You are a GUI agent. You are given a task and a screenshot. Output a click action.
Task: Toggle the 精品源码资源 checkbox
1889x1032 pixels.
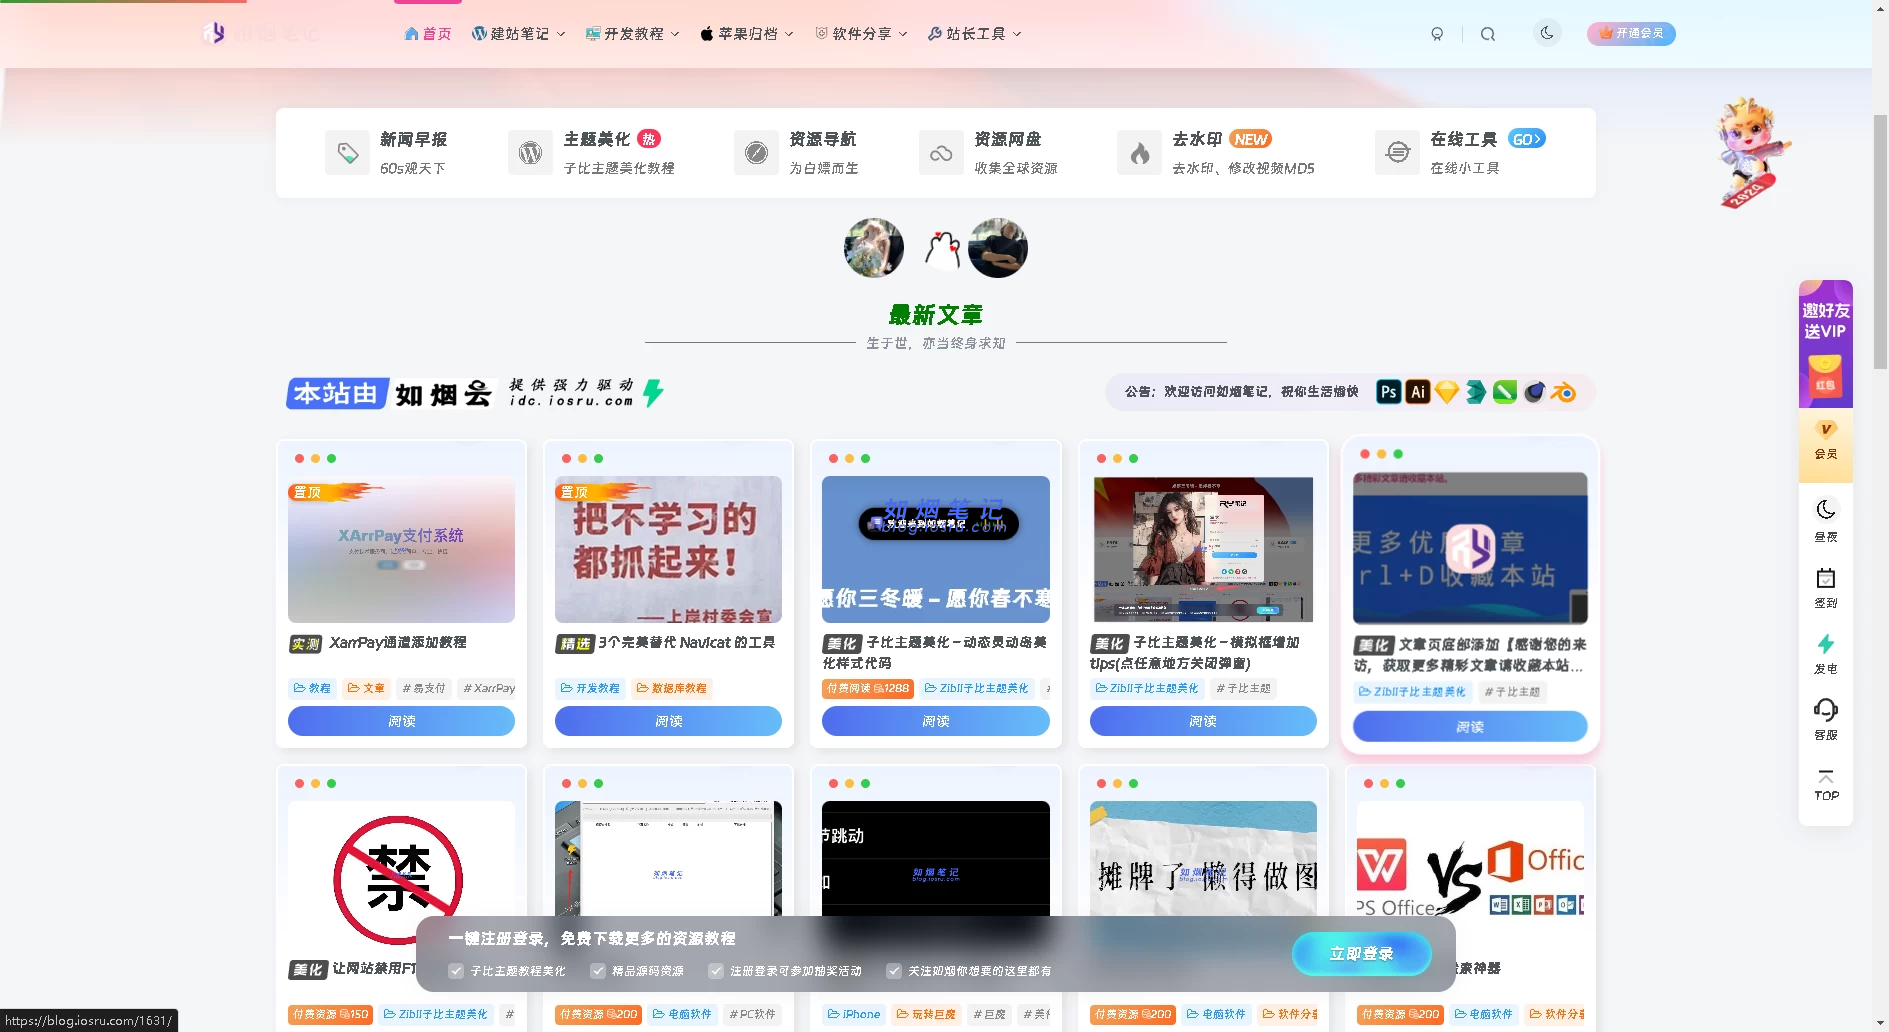tap(598, 971)
